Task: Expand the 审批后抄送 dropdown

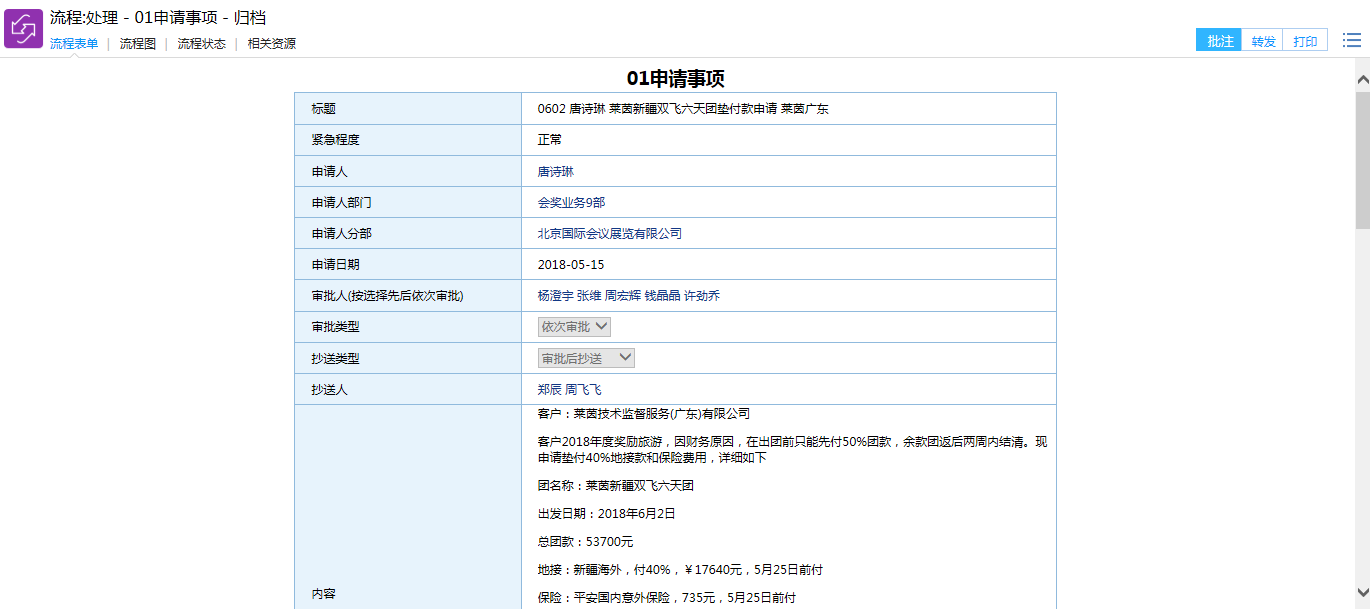Action: click(x=586, y=358)
